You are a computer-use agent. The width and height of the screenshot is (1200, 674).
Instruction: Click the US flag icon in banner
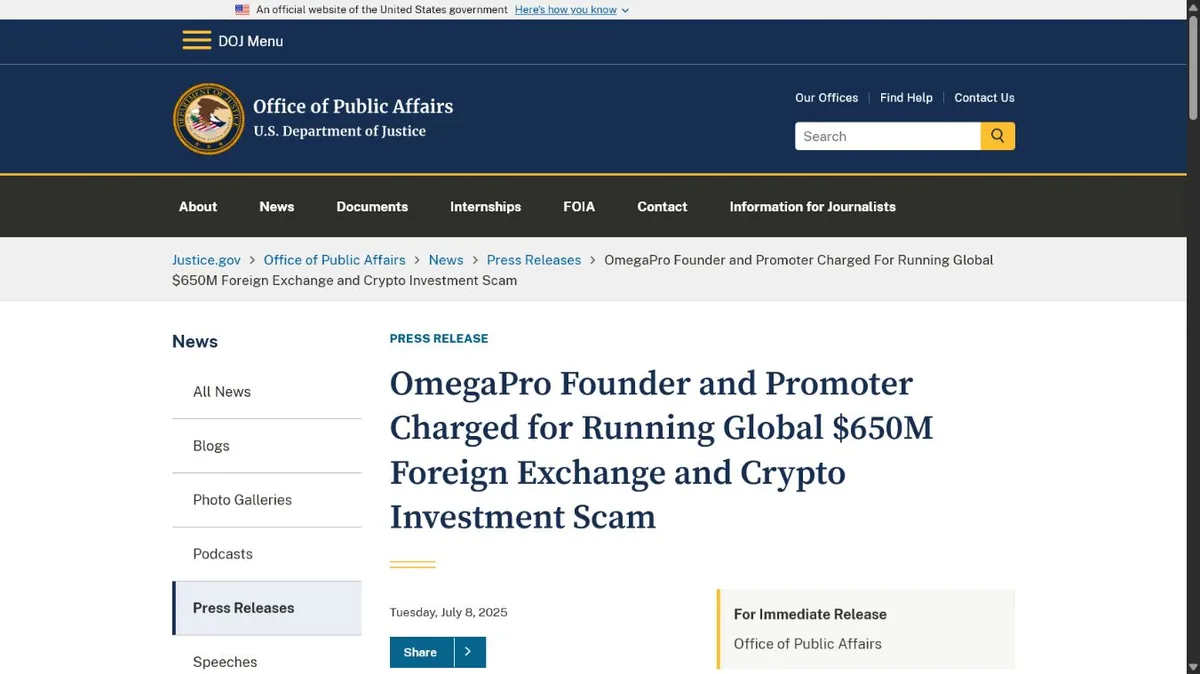(242, 9)
